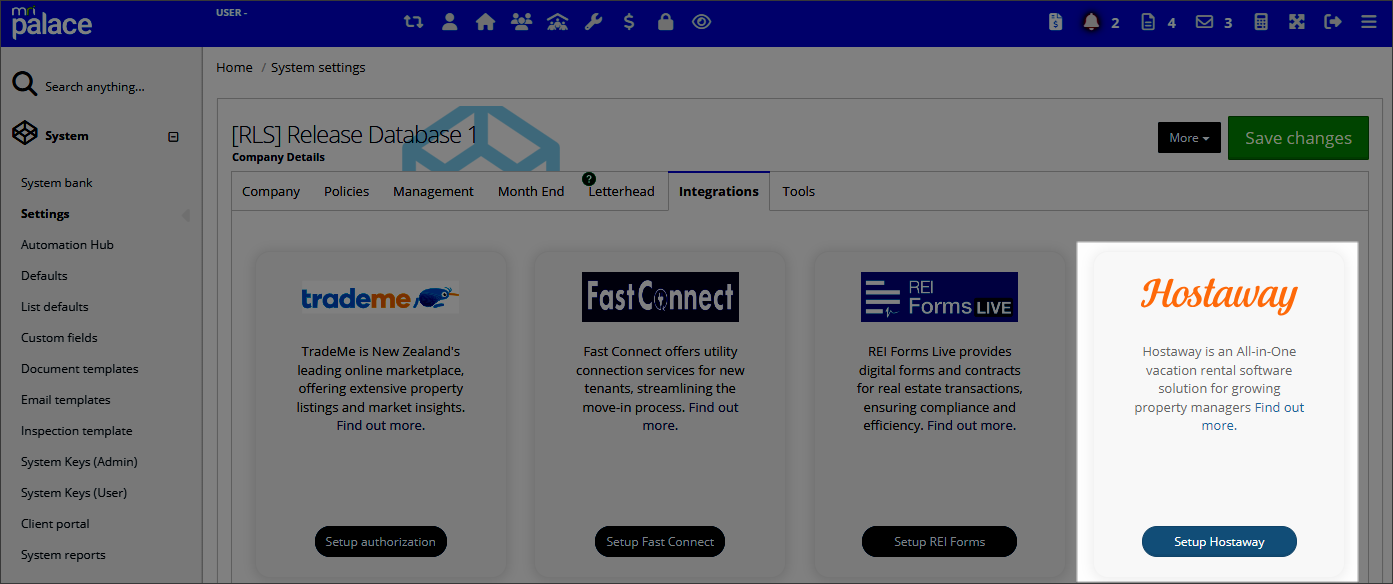Open Automation Hub in the sidebar
The height and width of the screenshot is (584, 1393).
click(x=67, y=245)
